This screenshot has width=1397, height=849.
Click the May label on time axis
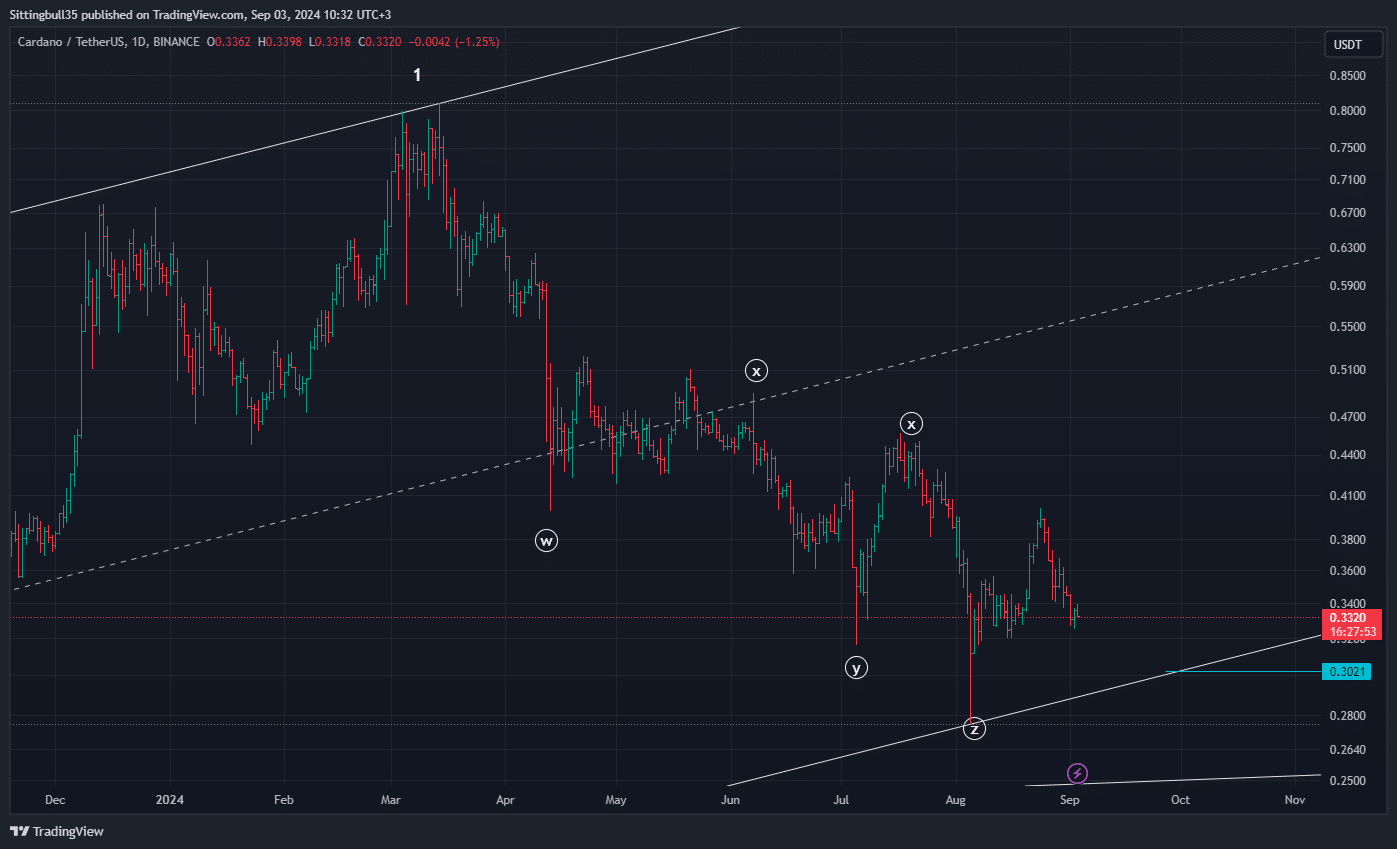click(x=616, y=800)
